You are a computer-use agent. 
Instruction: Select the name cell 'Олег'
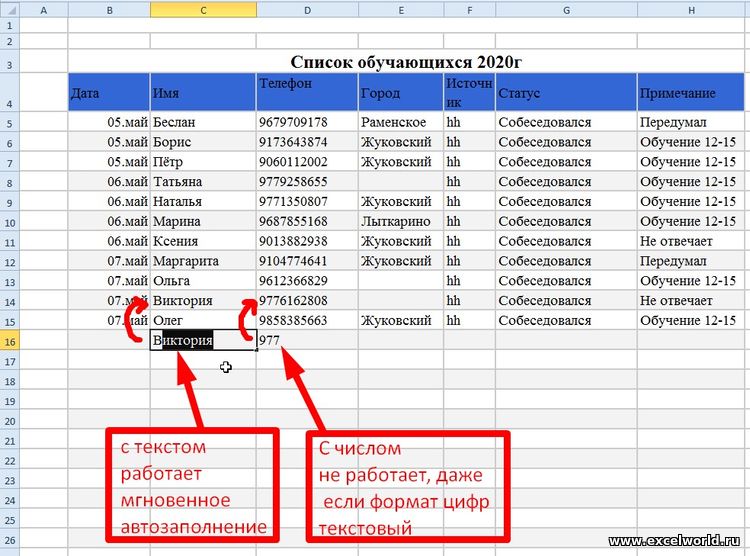click(x=203, y=321)
